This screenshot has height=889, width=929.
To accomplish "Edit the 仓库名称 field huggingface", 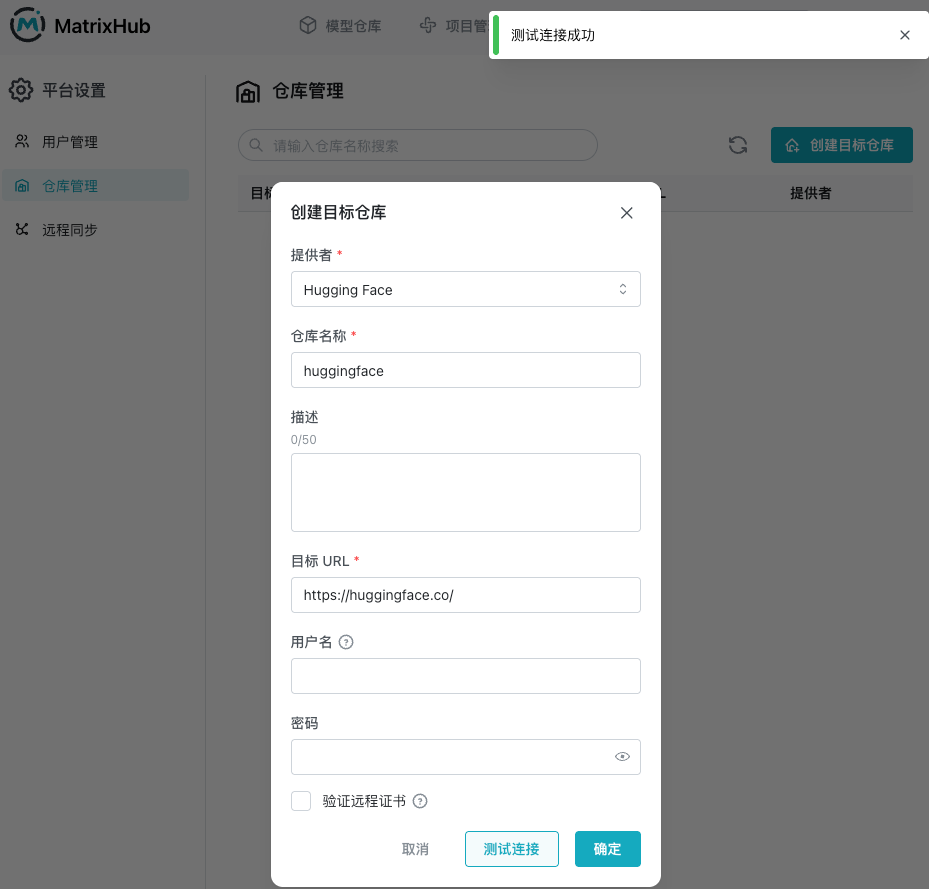I will (466, 370).
